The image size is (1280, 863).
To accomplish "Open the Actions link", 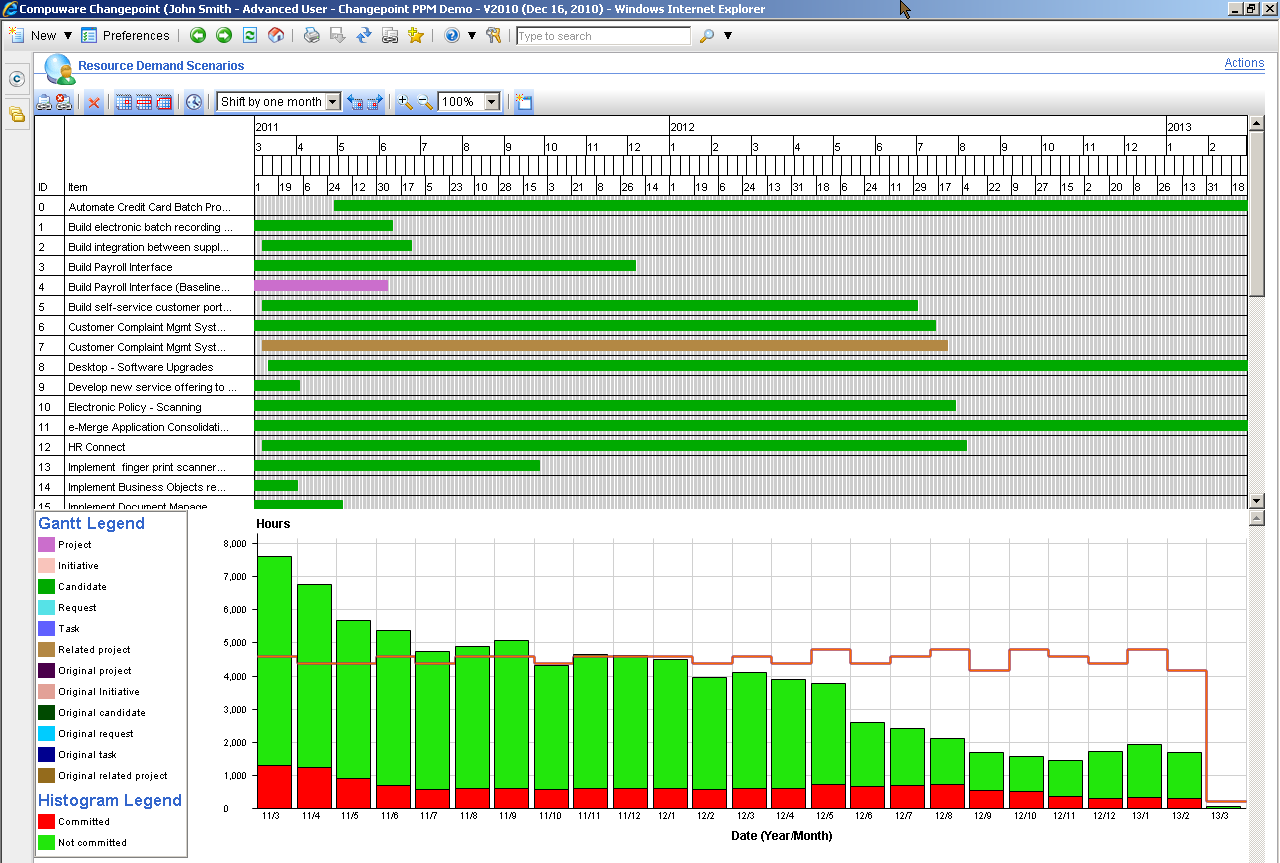I will (x=1244, y=63).
